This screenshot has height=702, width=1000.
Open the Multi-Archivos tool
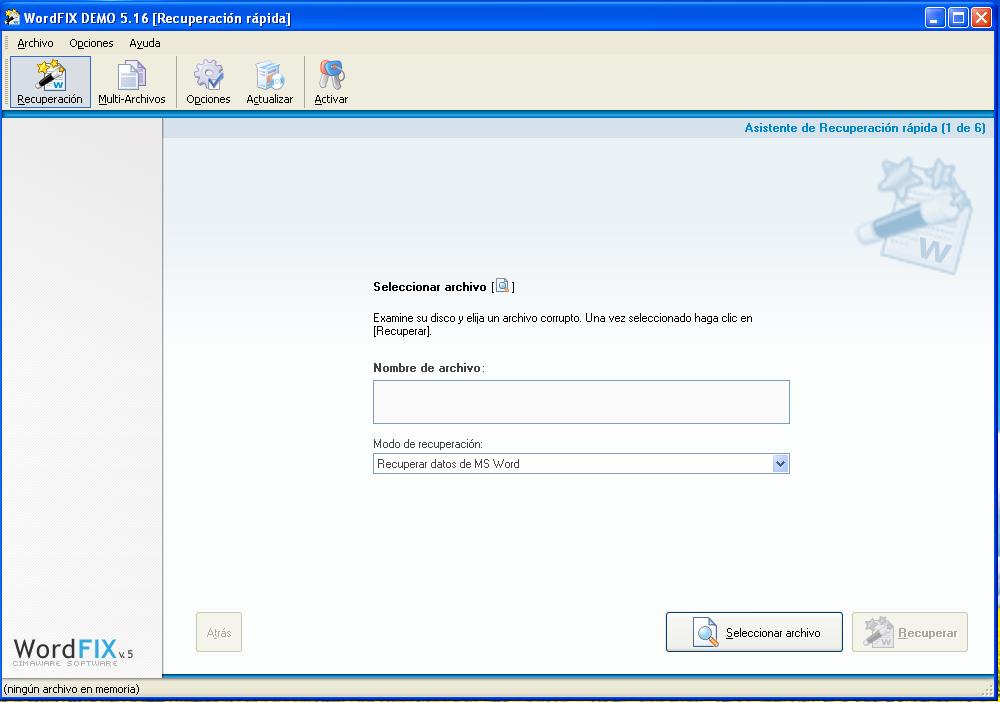click(x=131, y=82)
